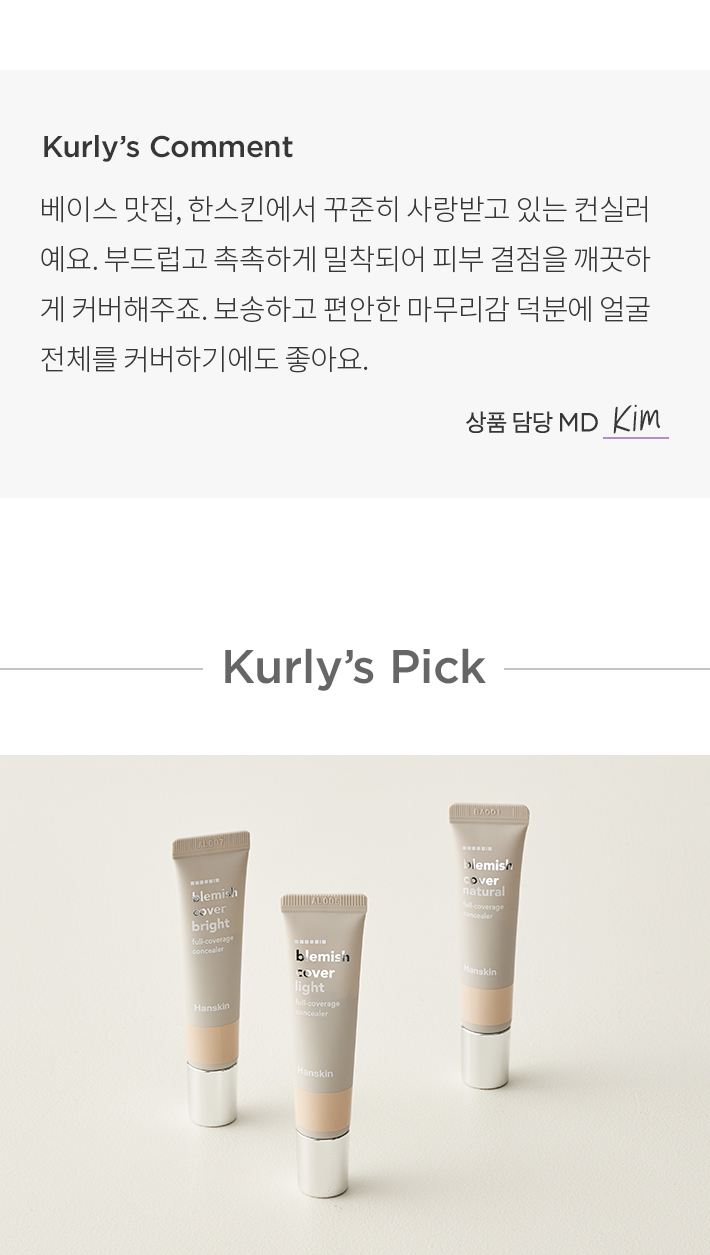Screen dimensions: 710x1255
Task: Pick the beige shade window on bright tube
Action: click(x=215, y=1042)
